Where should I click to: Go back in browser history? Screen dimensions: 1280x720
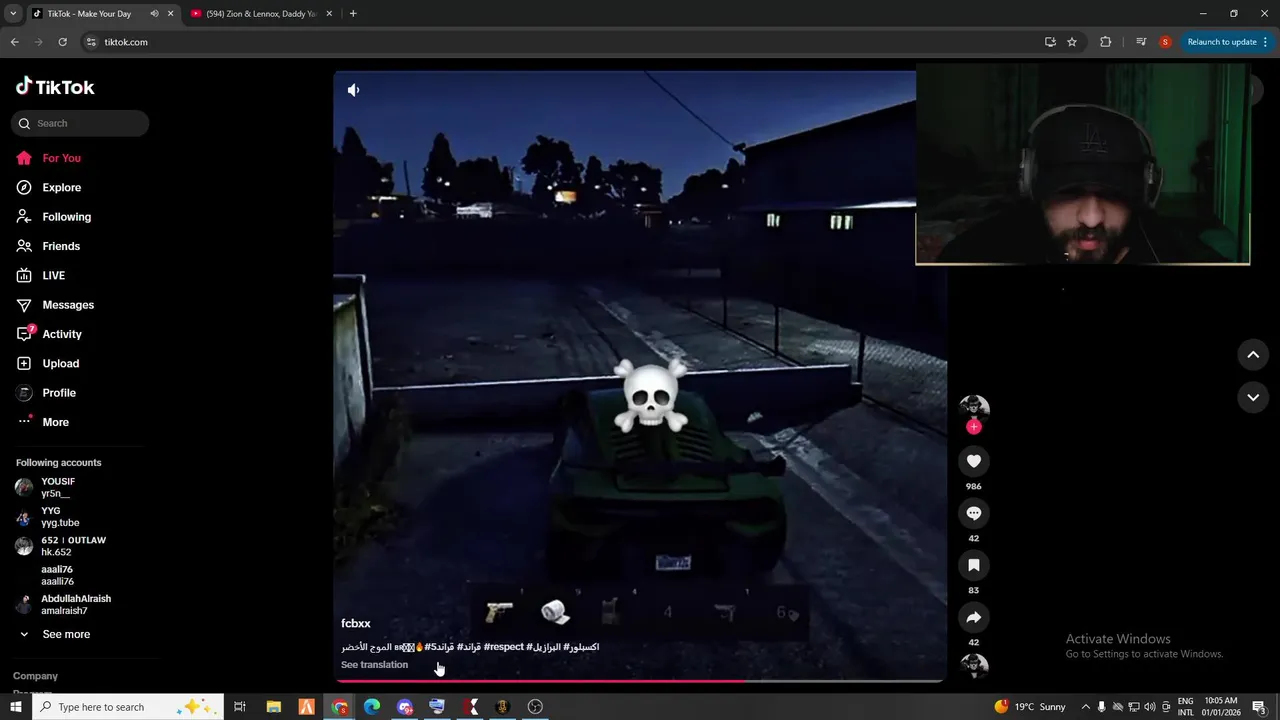pyautogui.click(x=14, y=42)
